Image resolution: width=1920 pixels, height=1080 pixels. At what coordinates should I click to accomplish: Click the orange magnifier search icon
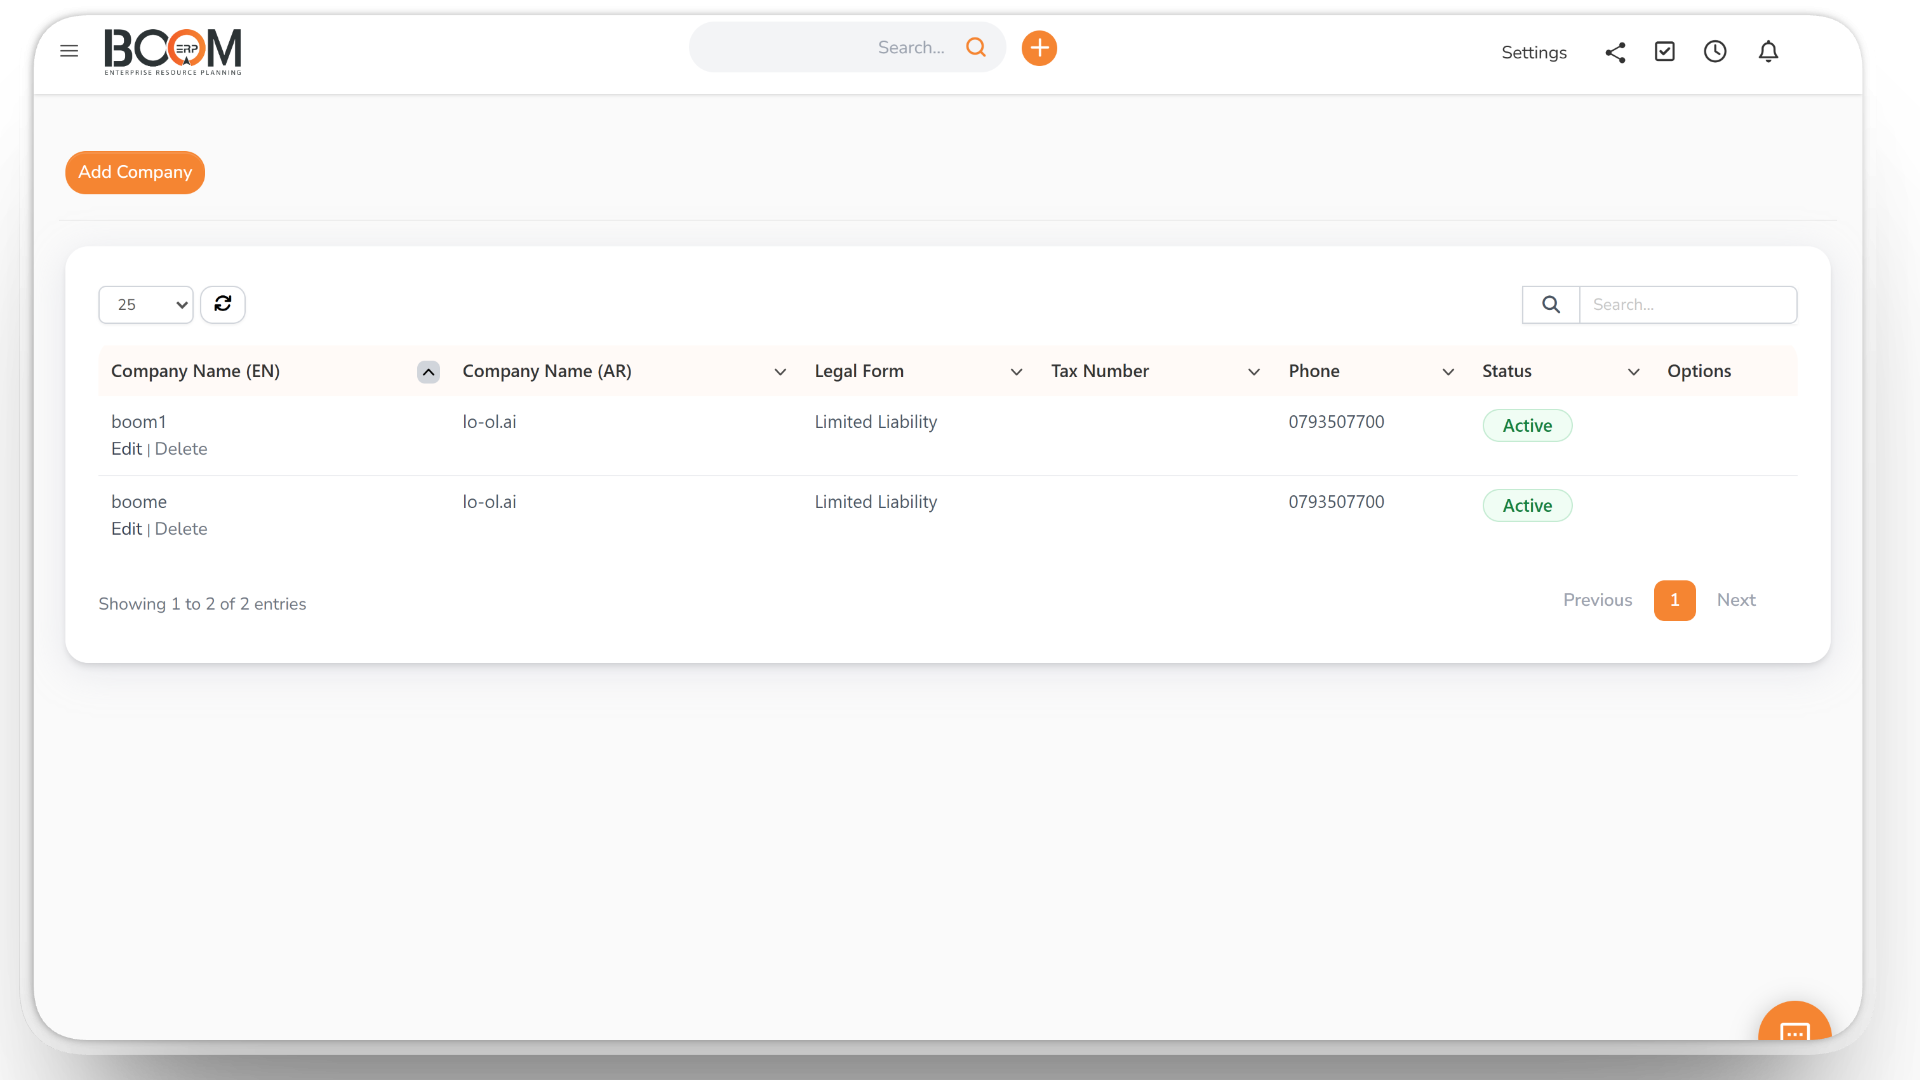[976, 47]
